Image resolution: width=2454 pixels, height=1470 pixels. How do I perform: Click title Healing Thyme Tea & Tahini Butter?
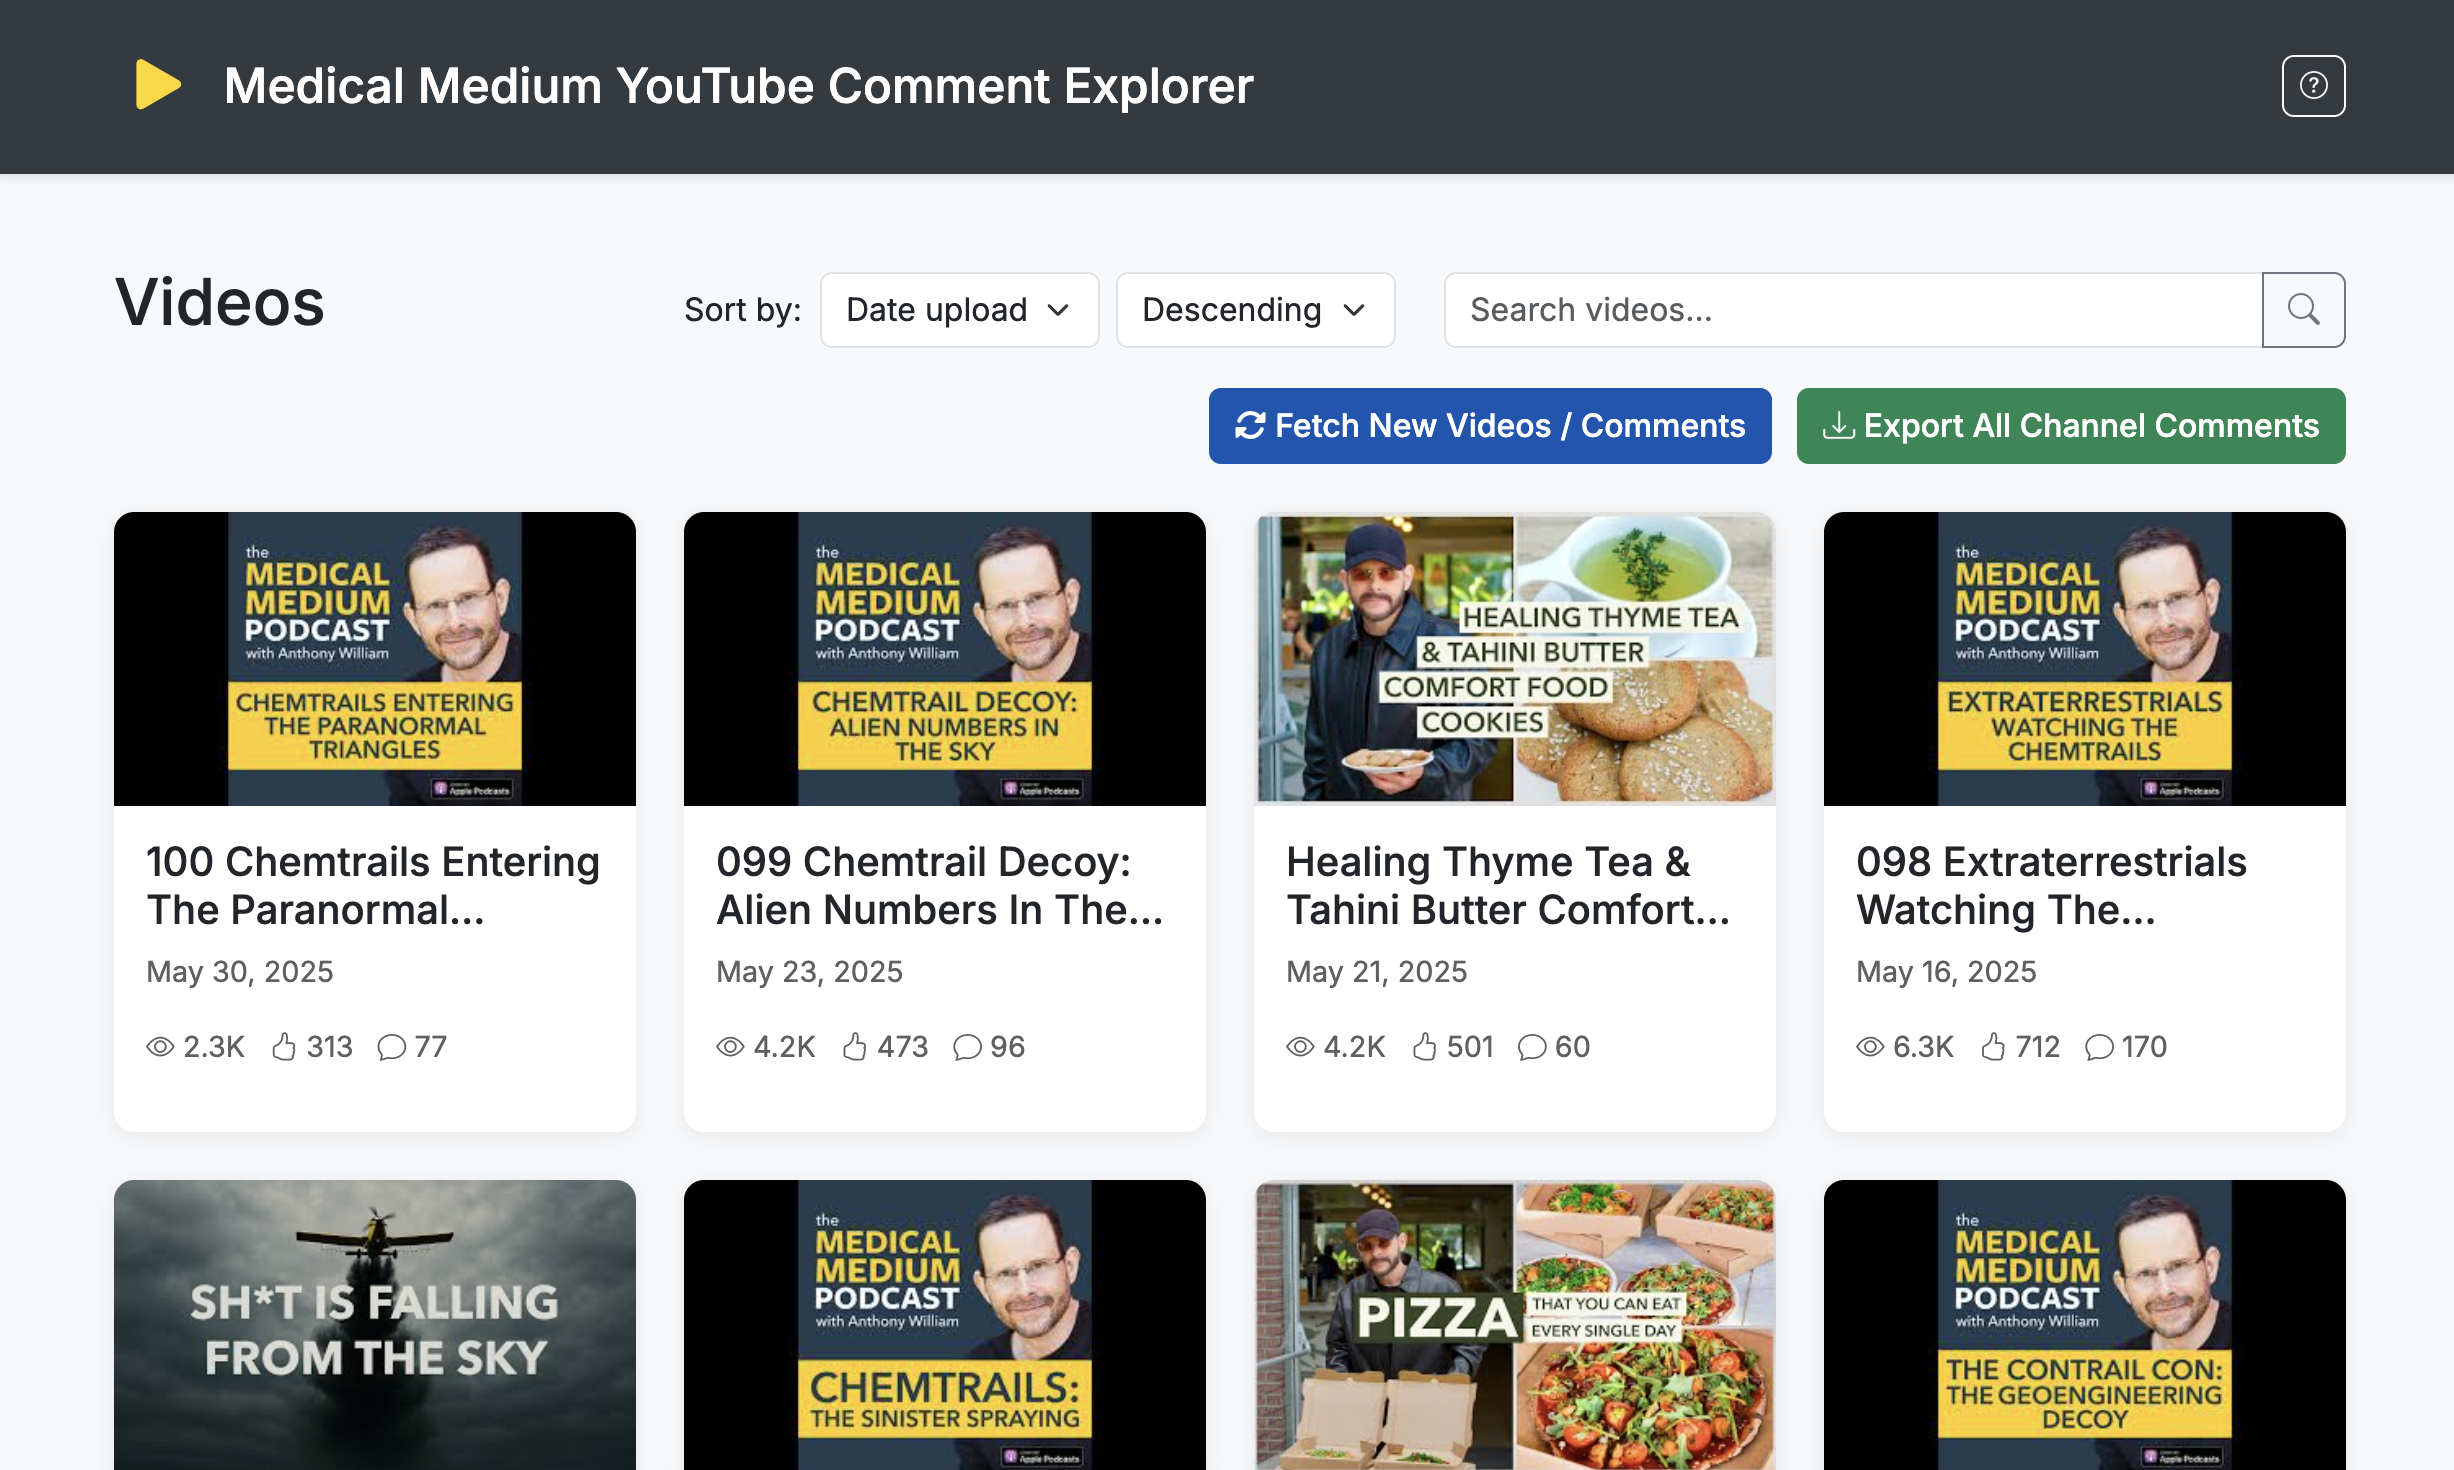tap(1508, 886)
